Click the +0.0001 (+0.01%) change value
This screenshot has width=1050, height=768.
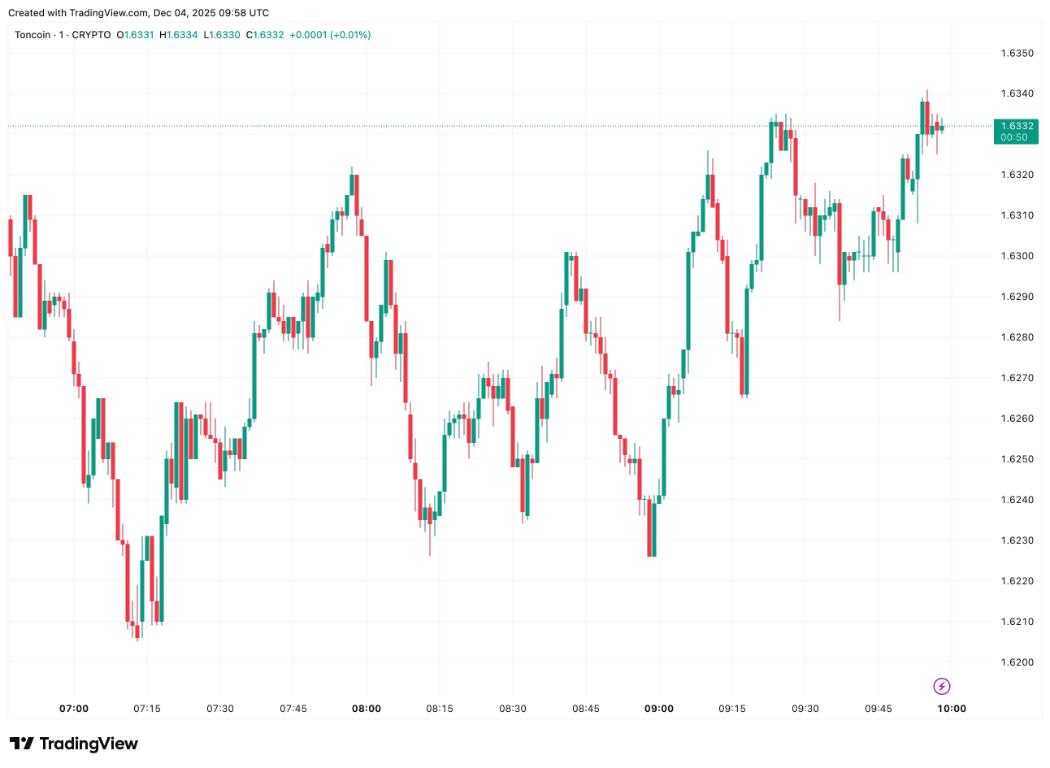click(x=330, y=35)
